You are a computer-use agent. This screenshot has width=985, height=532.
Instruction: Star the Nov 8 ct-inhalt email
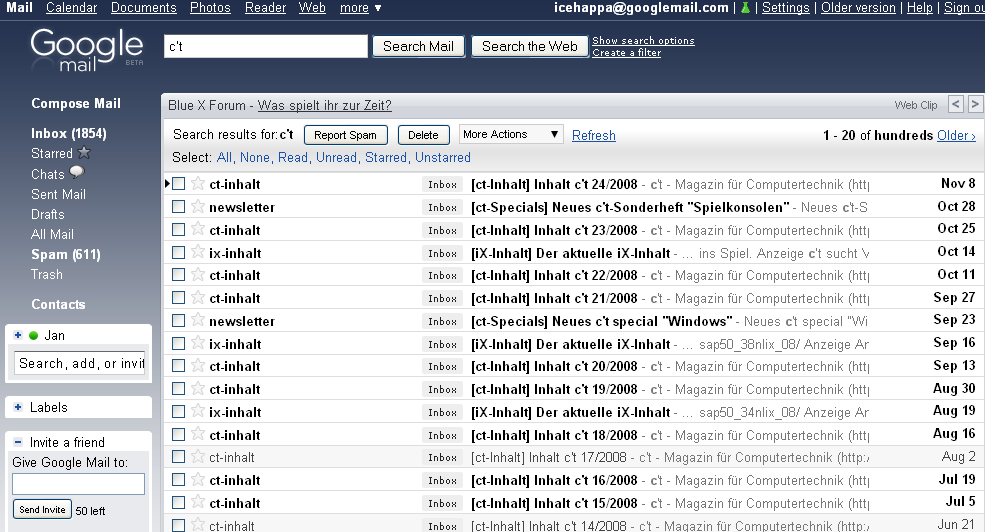point(198,184)
